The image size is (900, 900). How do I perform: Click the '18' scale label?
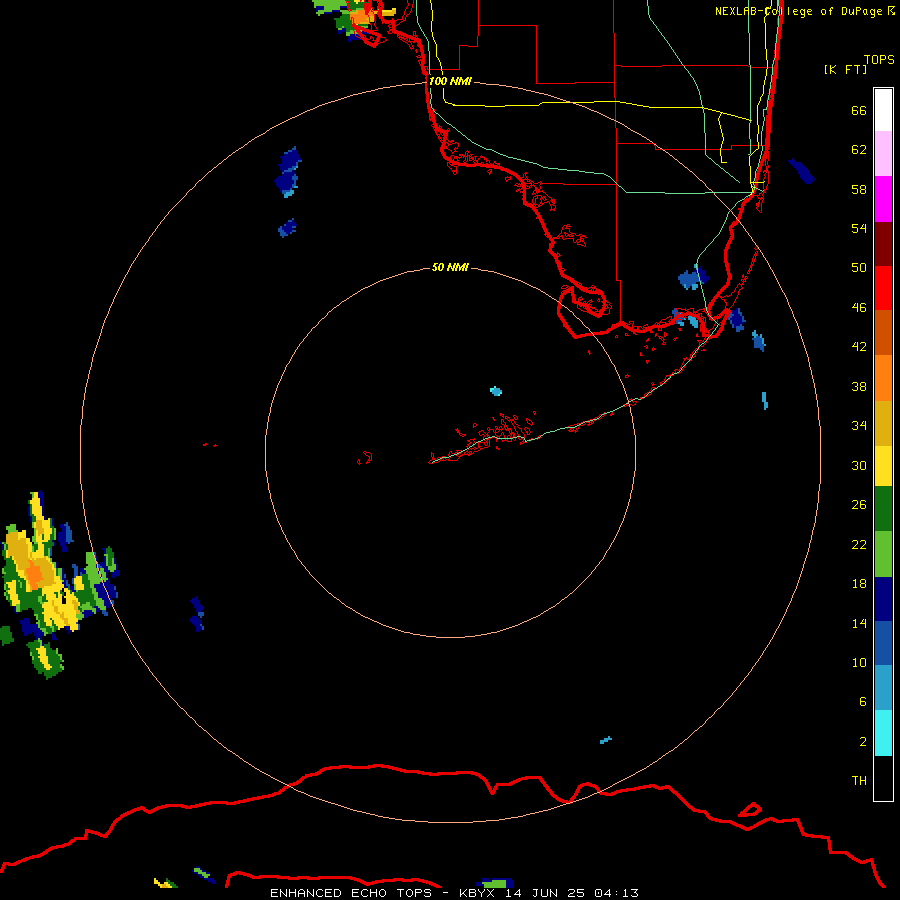[x=859, y=584]
